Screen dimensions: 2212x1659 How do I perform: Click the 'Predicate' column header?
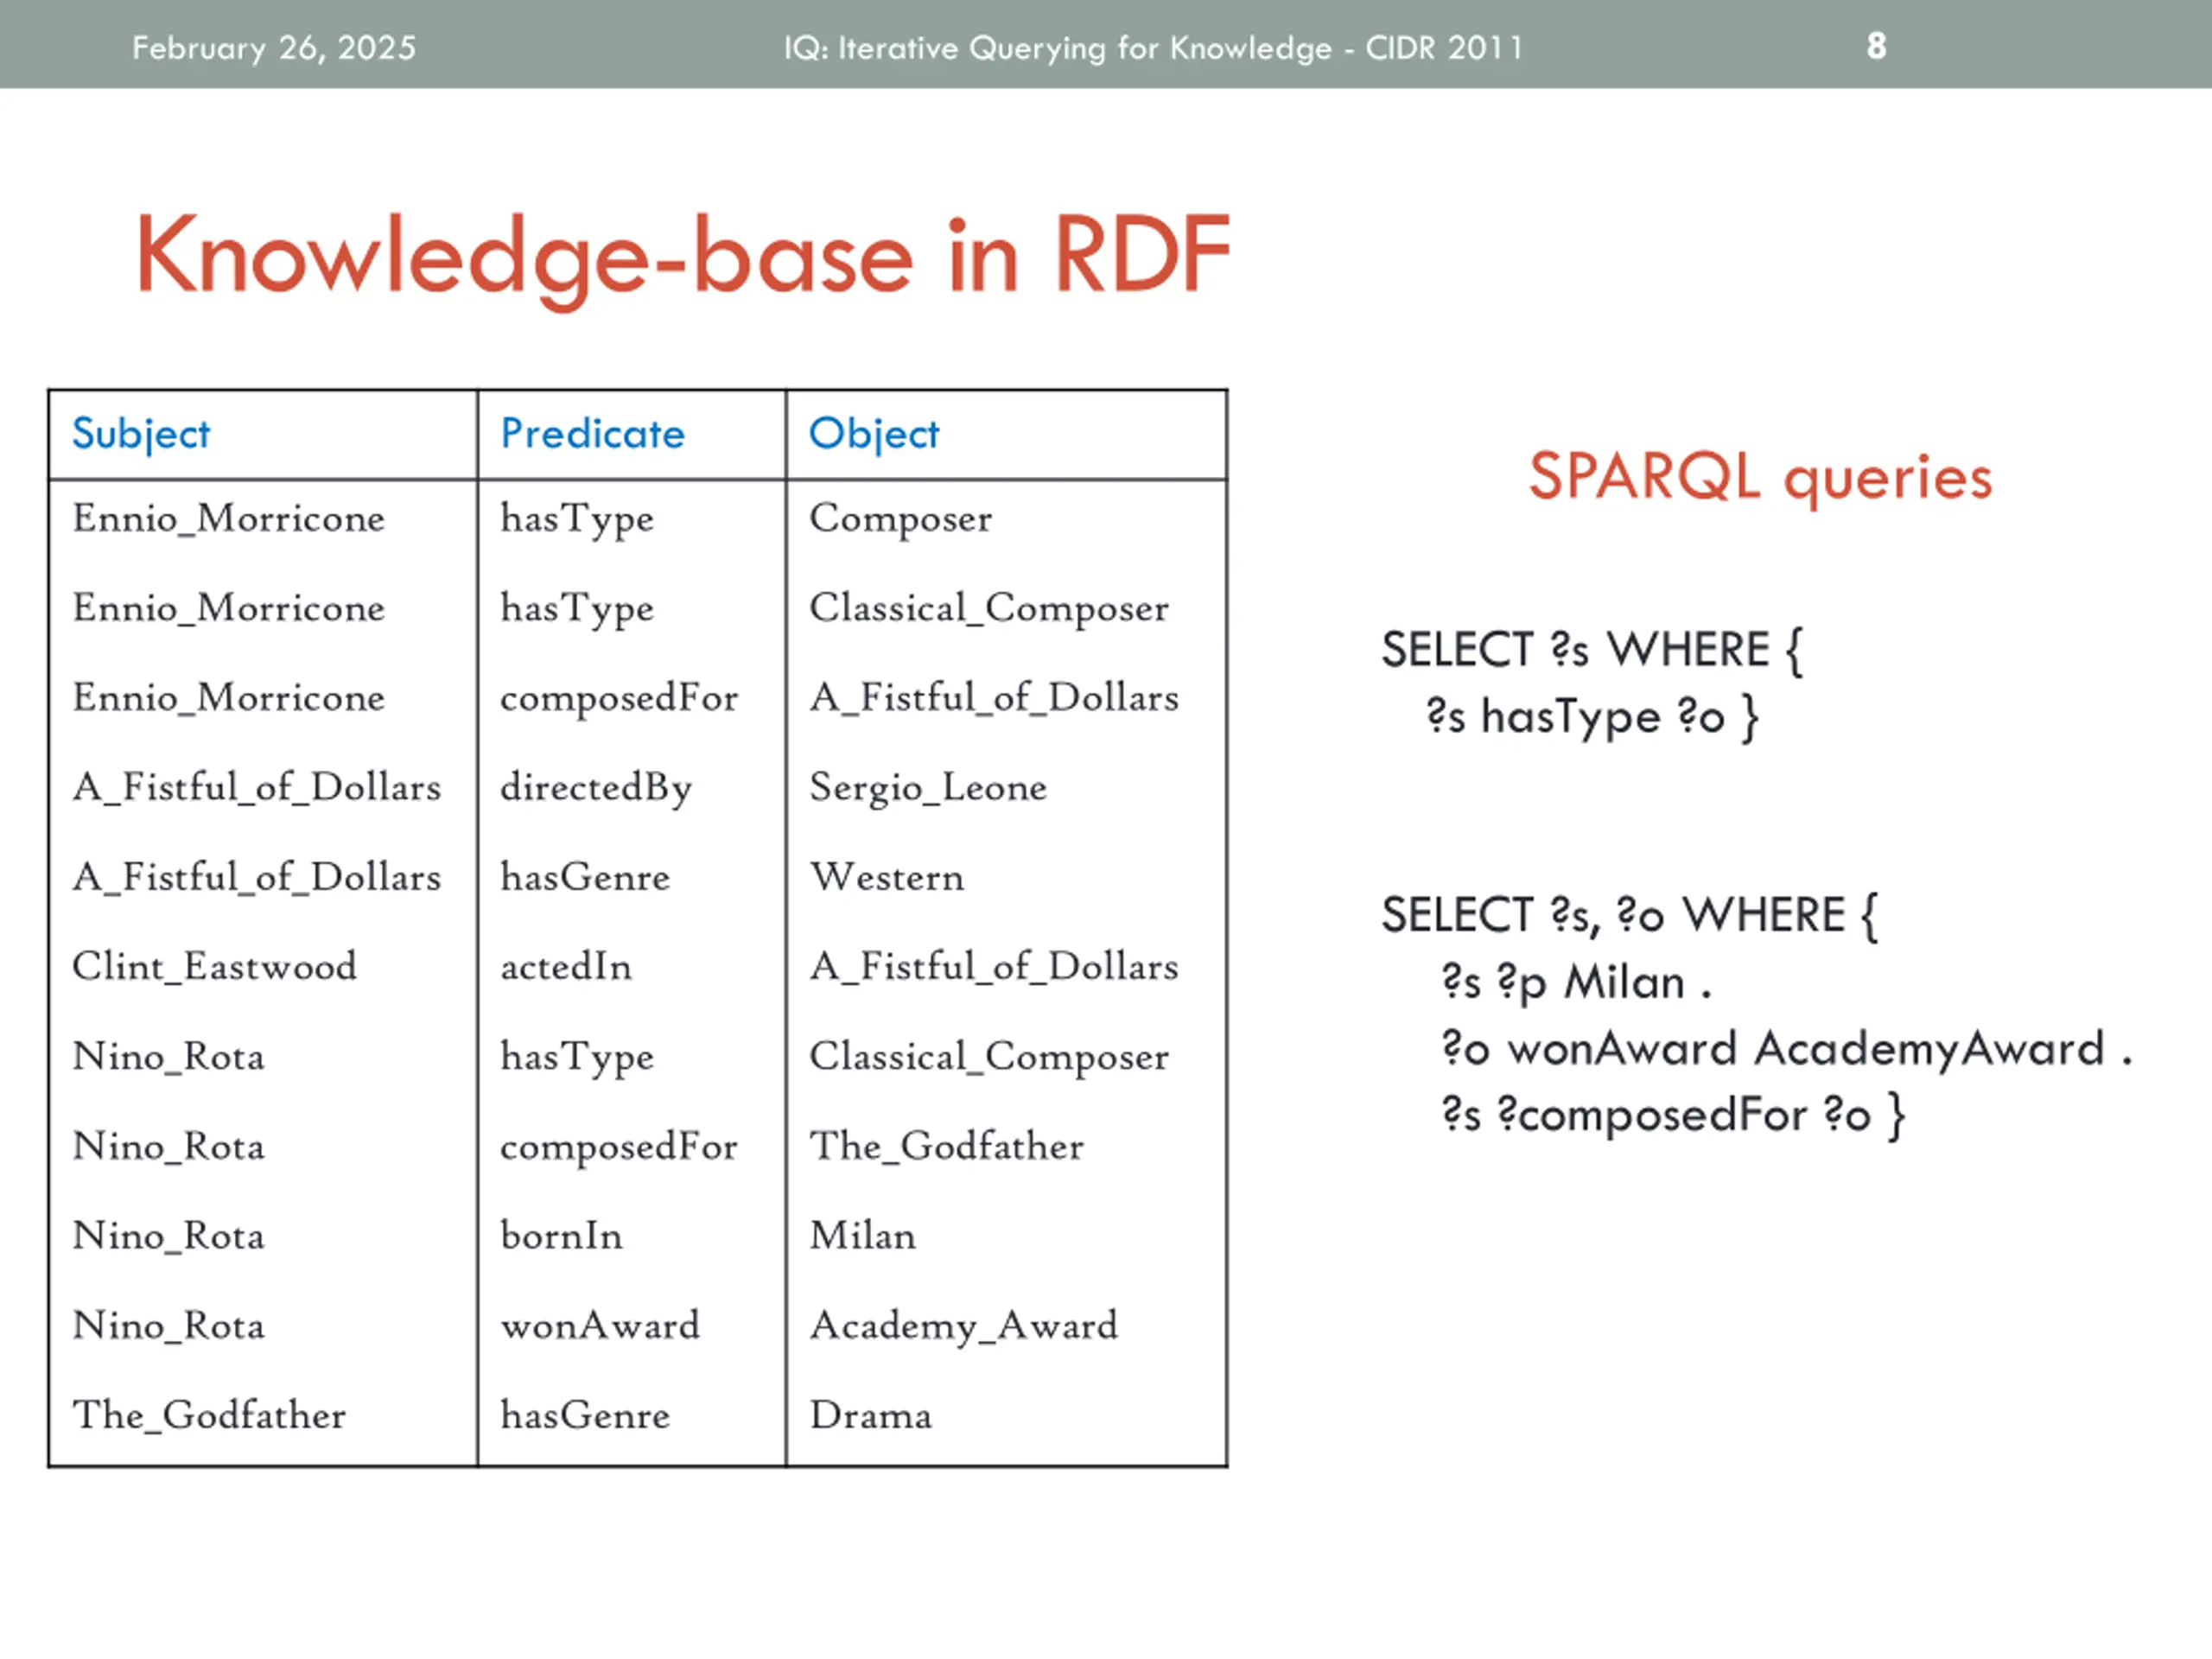coord(593,434)
